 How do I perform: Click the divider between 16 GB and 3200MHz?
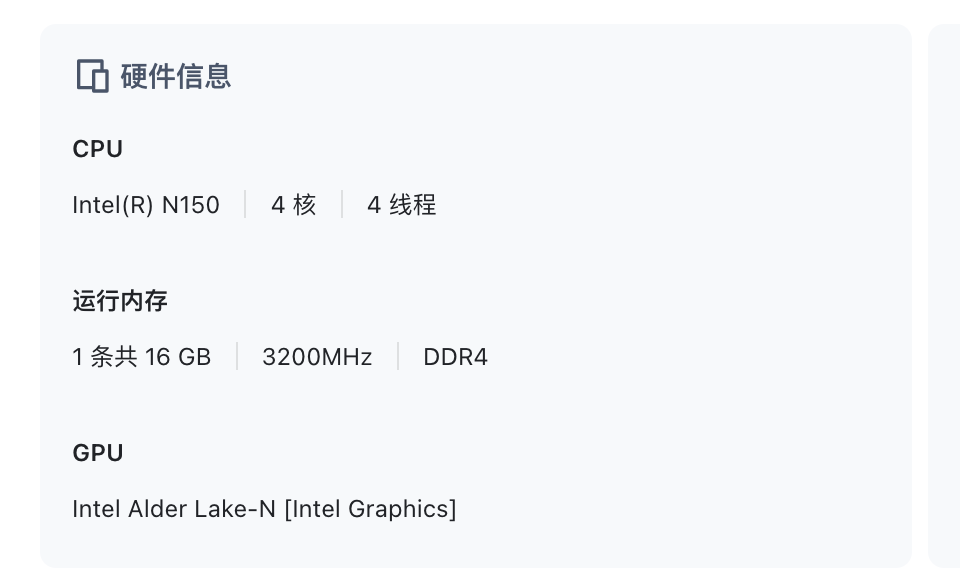click(237, 357)
